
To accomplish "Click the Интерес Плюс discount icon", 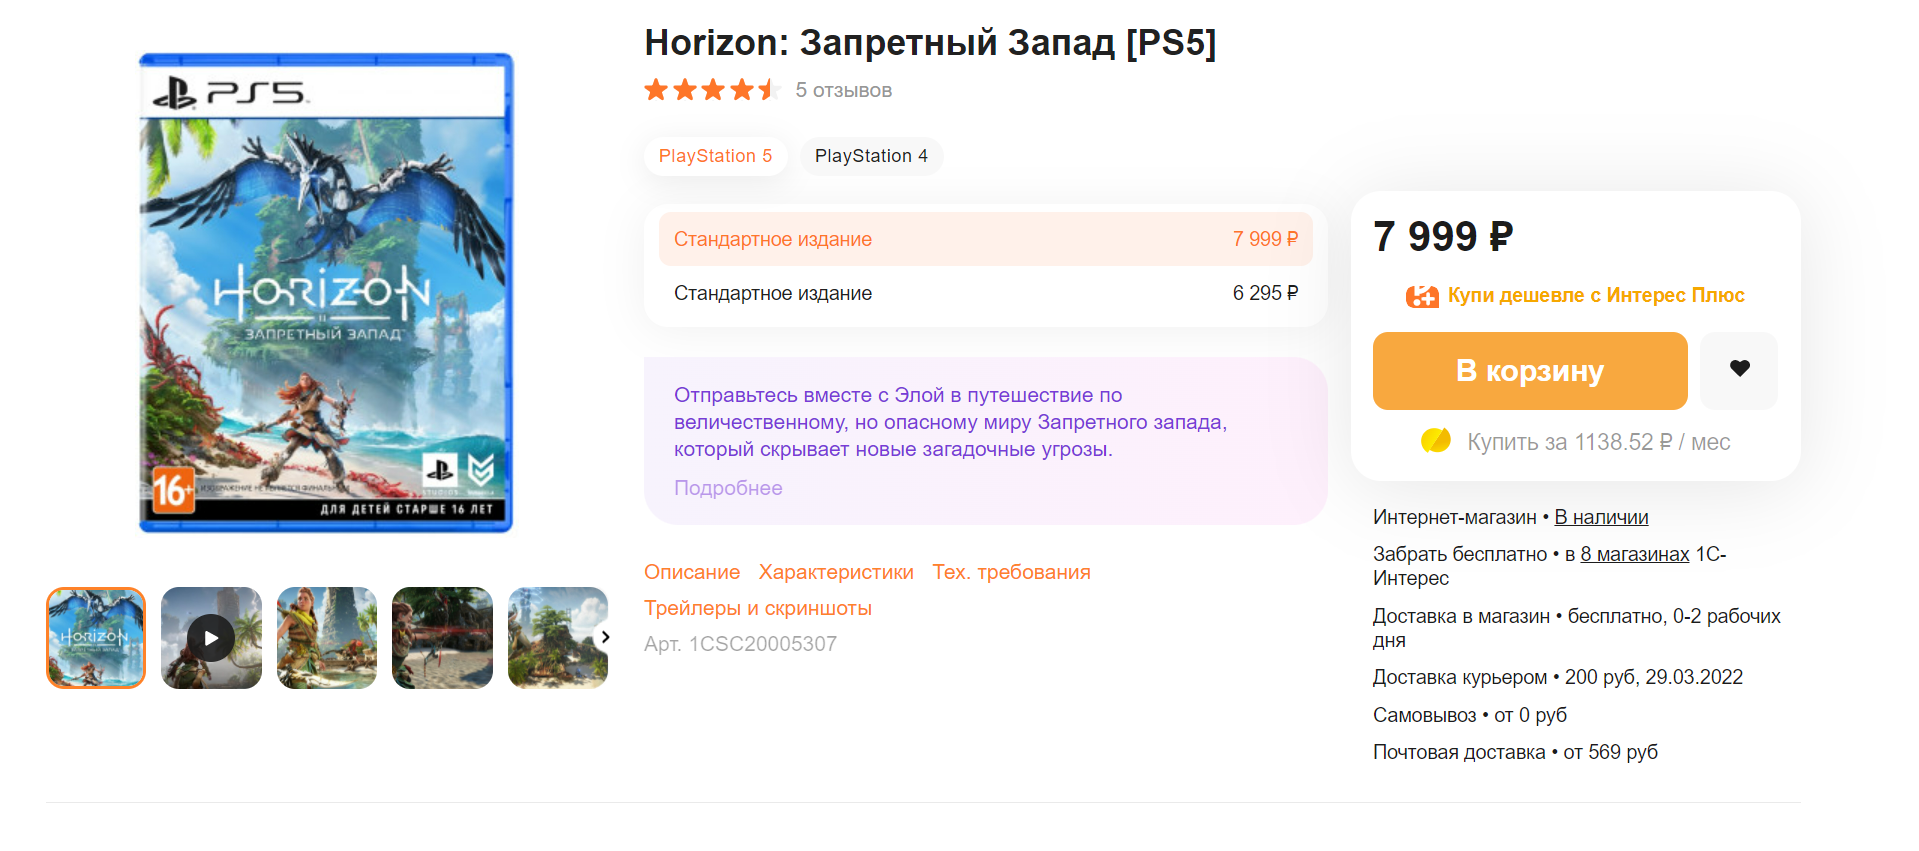I will click(x=1422, y=296).
